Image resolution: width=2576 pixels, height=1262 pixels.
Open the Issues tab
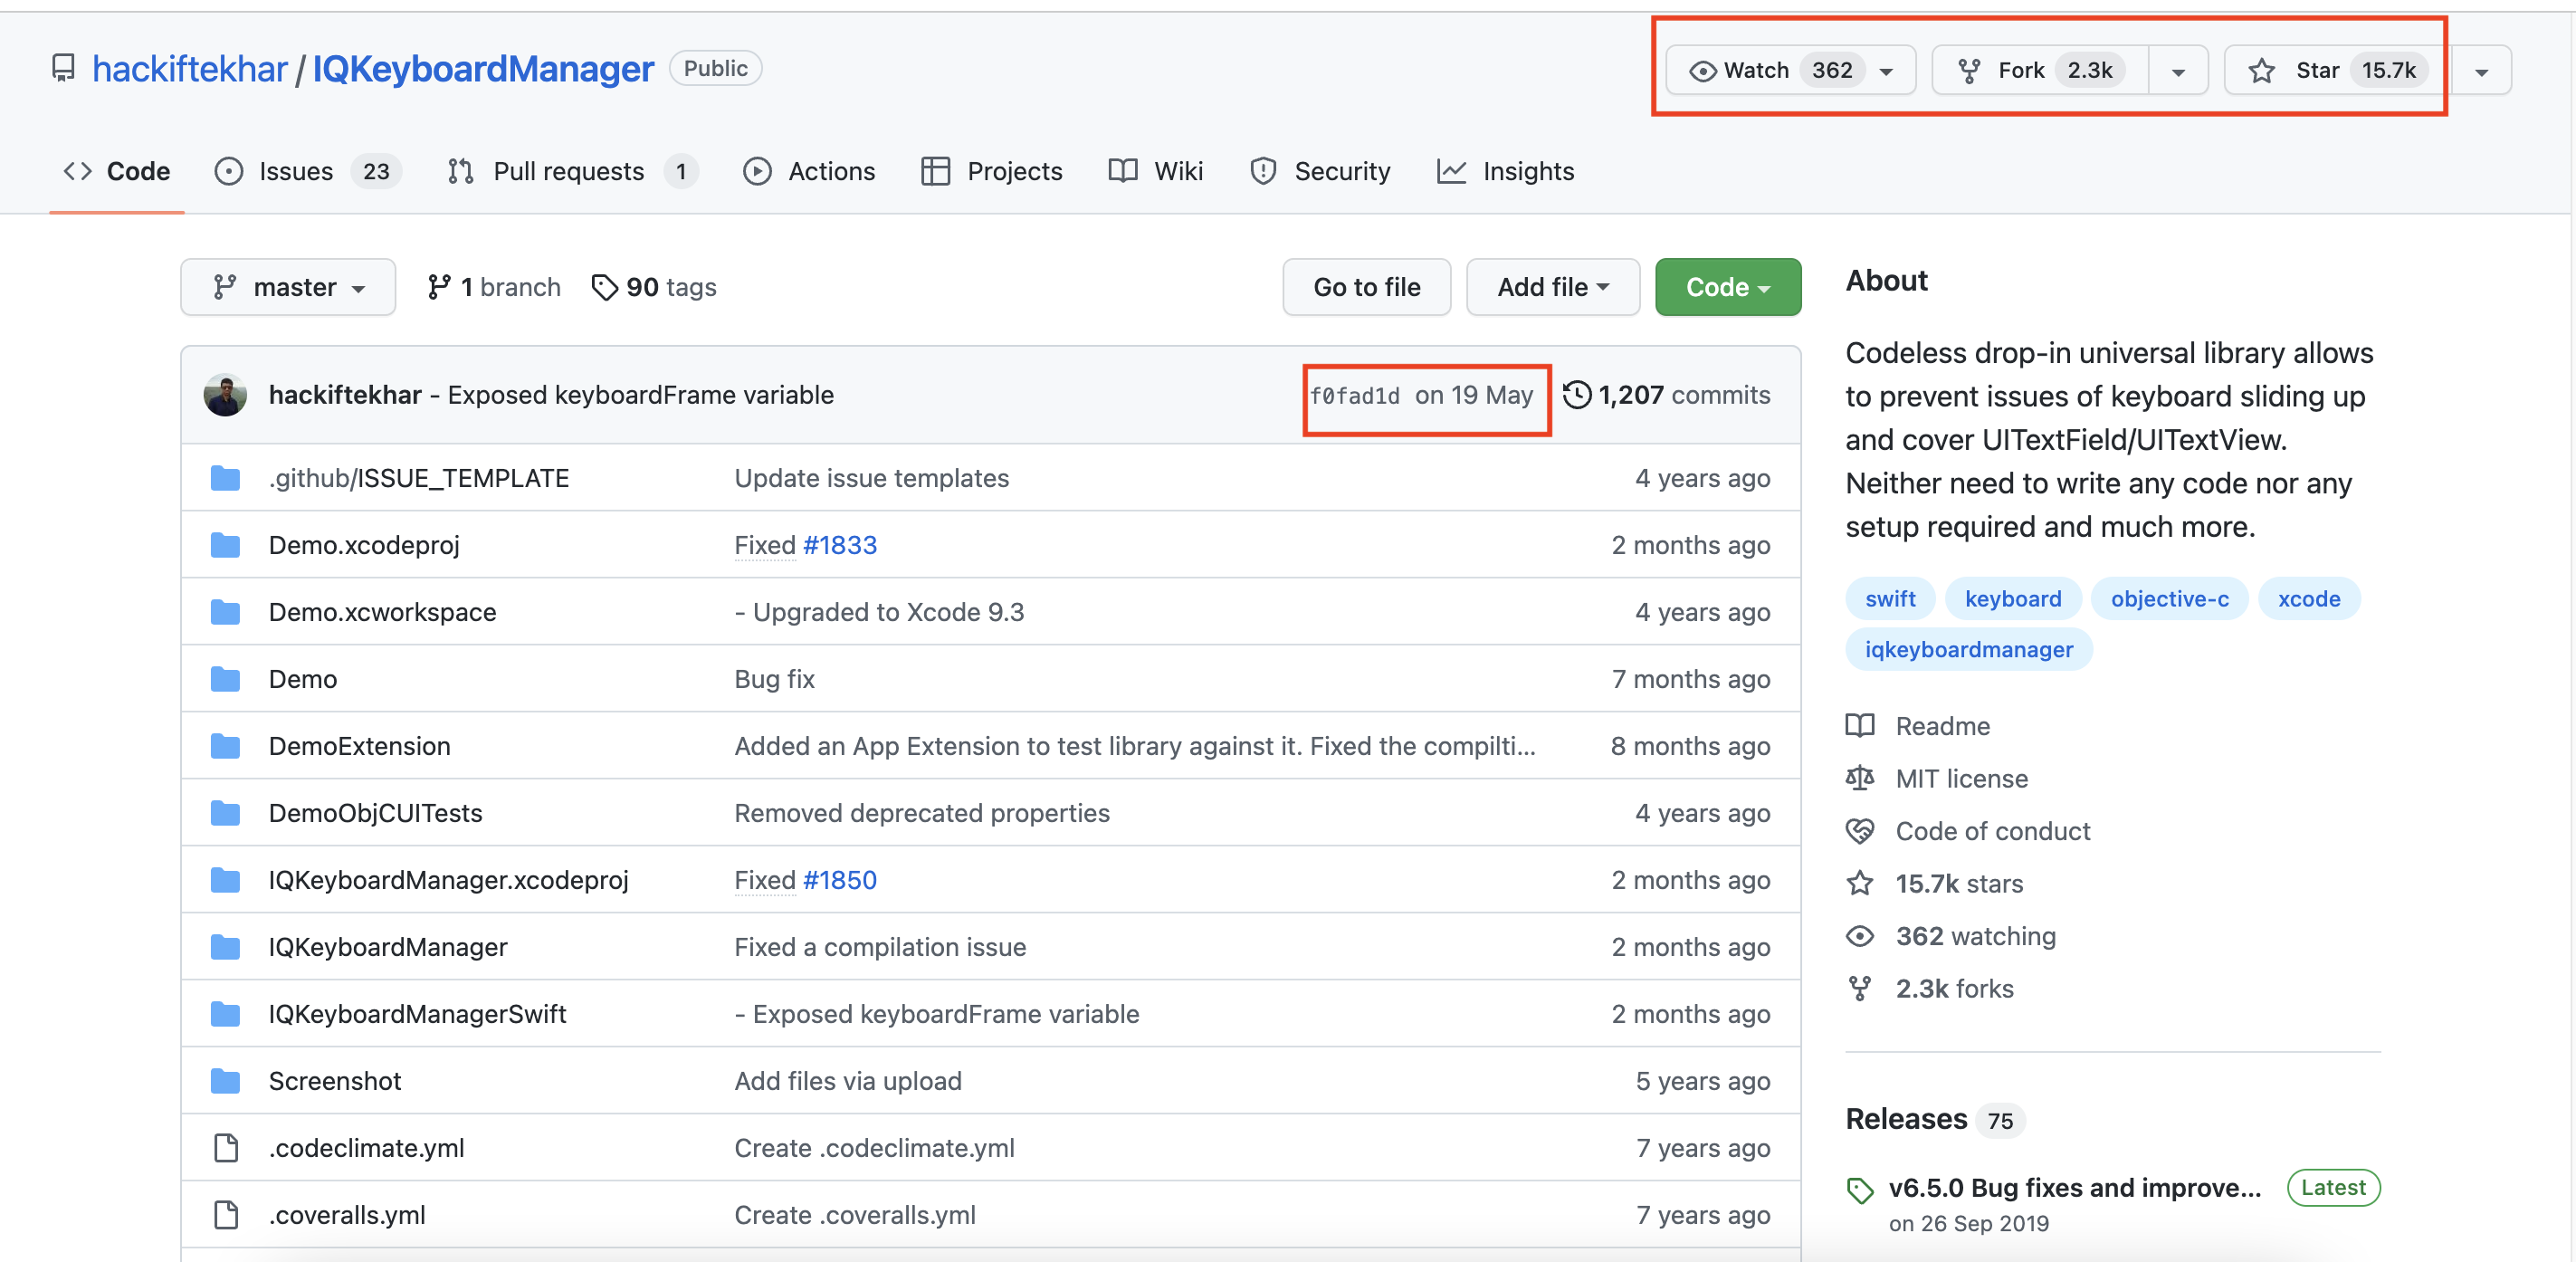(308, 171)
